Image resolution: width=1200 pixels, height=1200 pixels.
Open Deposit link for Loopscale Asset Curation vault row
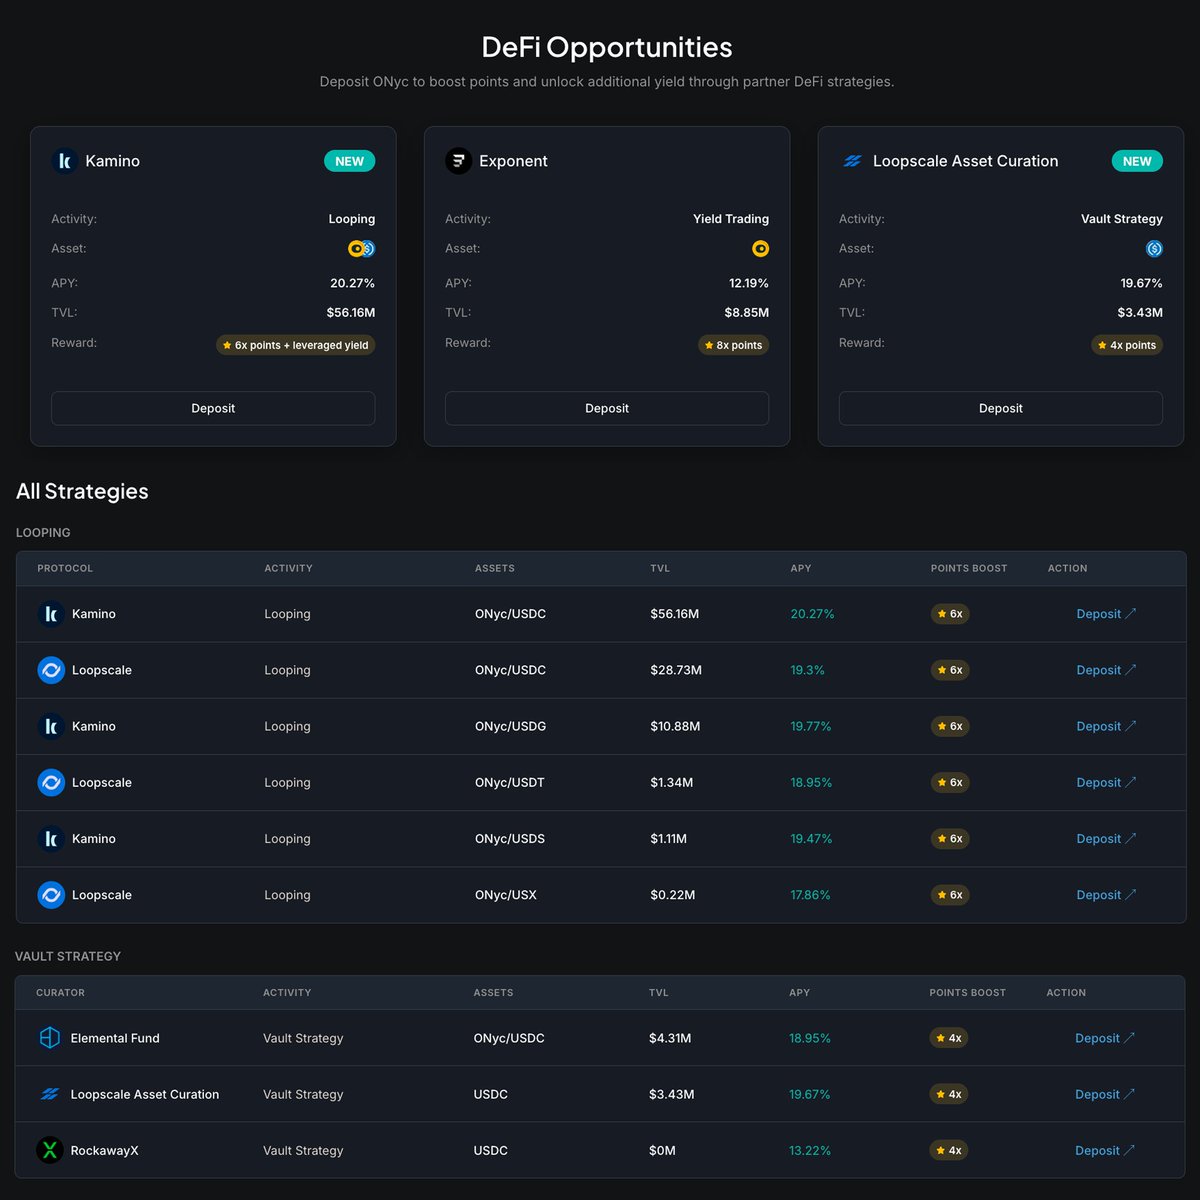[x=1105, y=1094]
